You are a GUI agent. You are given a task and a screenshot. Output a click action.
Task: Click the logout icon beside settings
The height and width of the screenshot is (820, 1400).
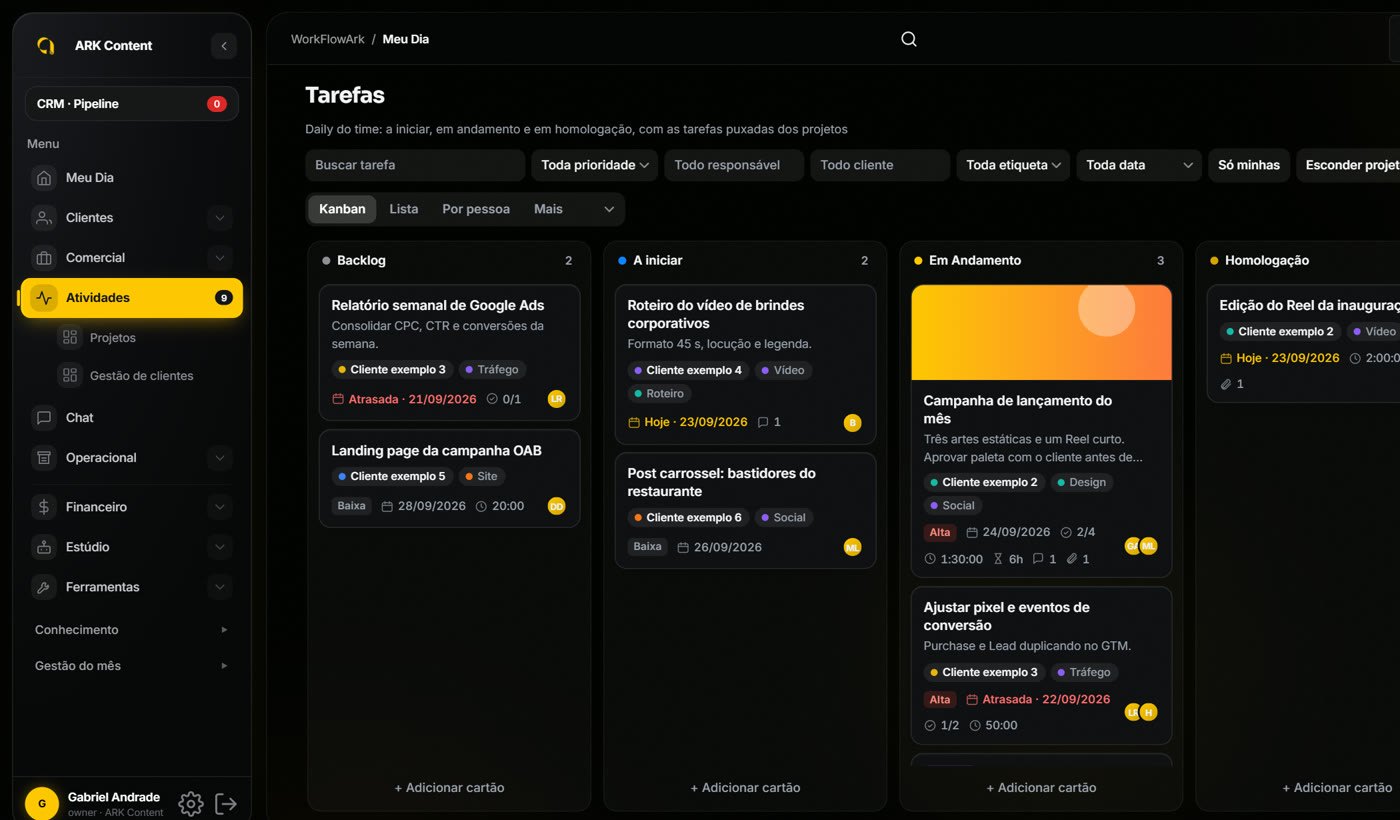[226, 804]
